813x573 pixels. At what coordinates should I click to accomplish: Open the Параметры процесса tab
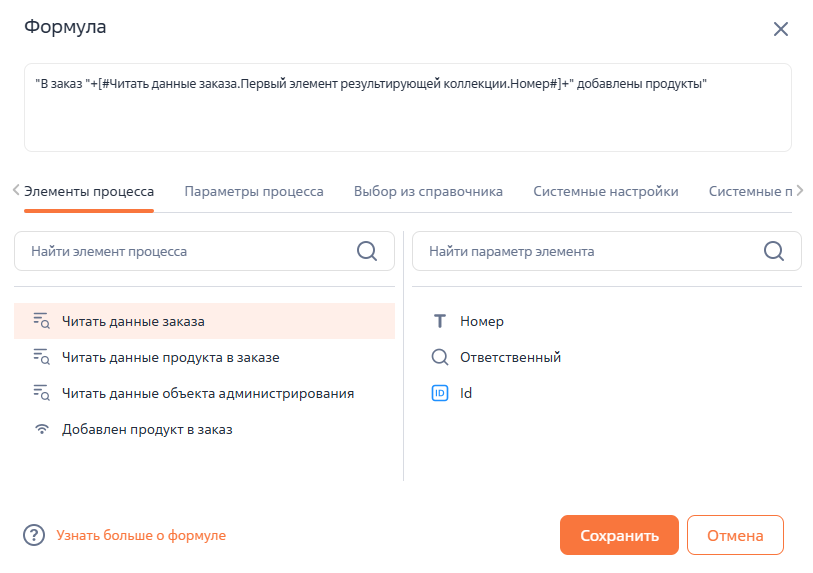pos(254,191)
